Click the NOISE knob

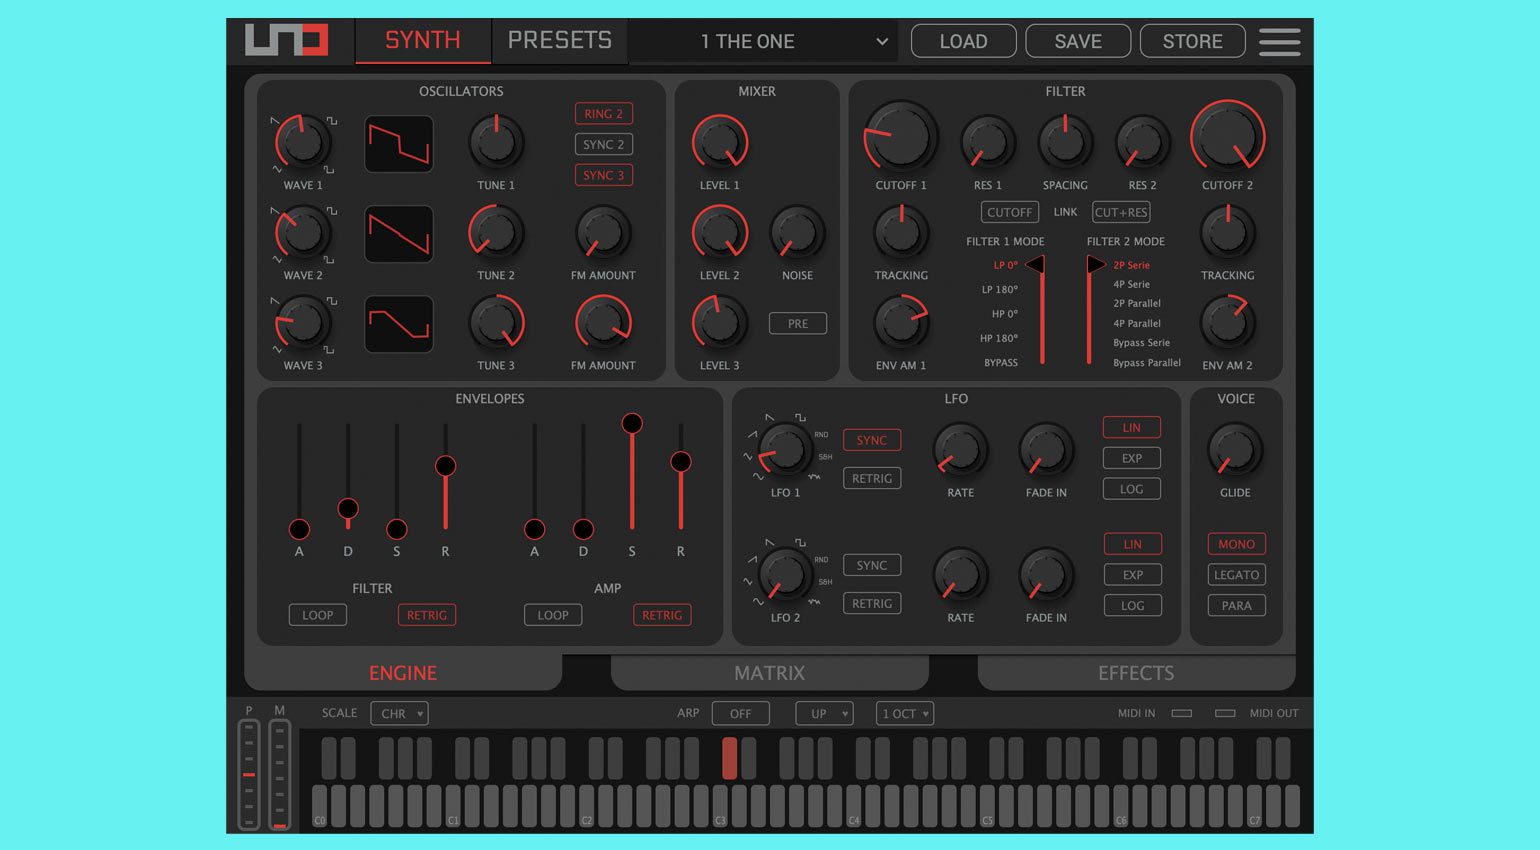coord(797,232)
